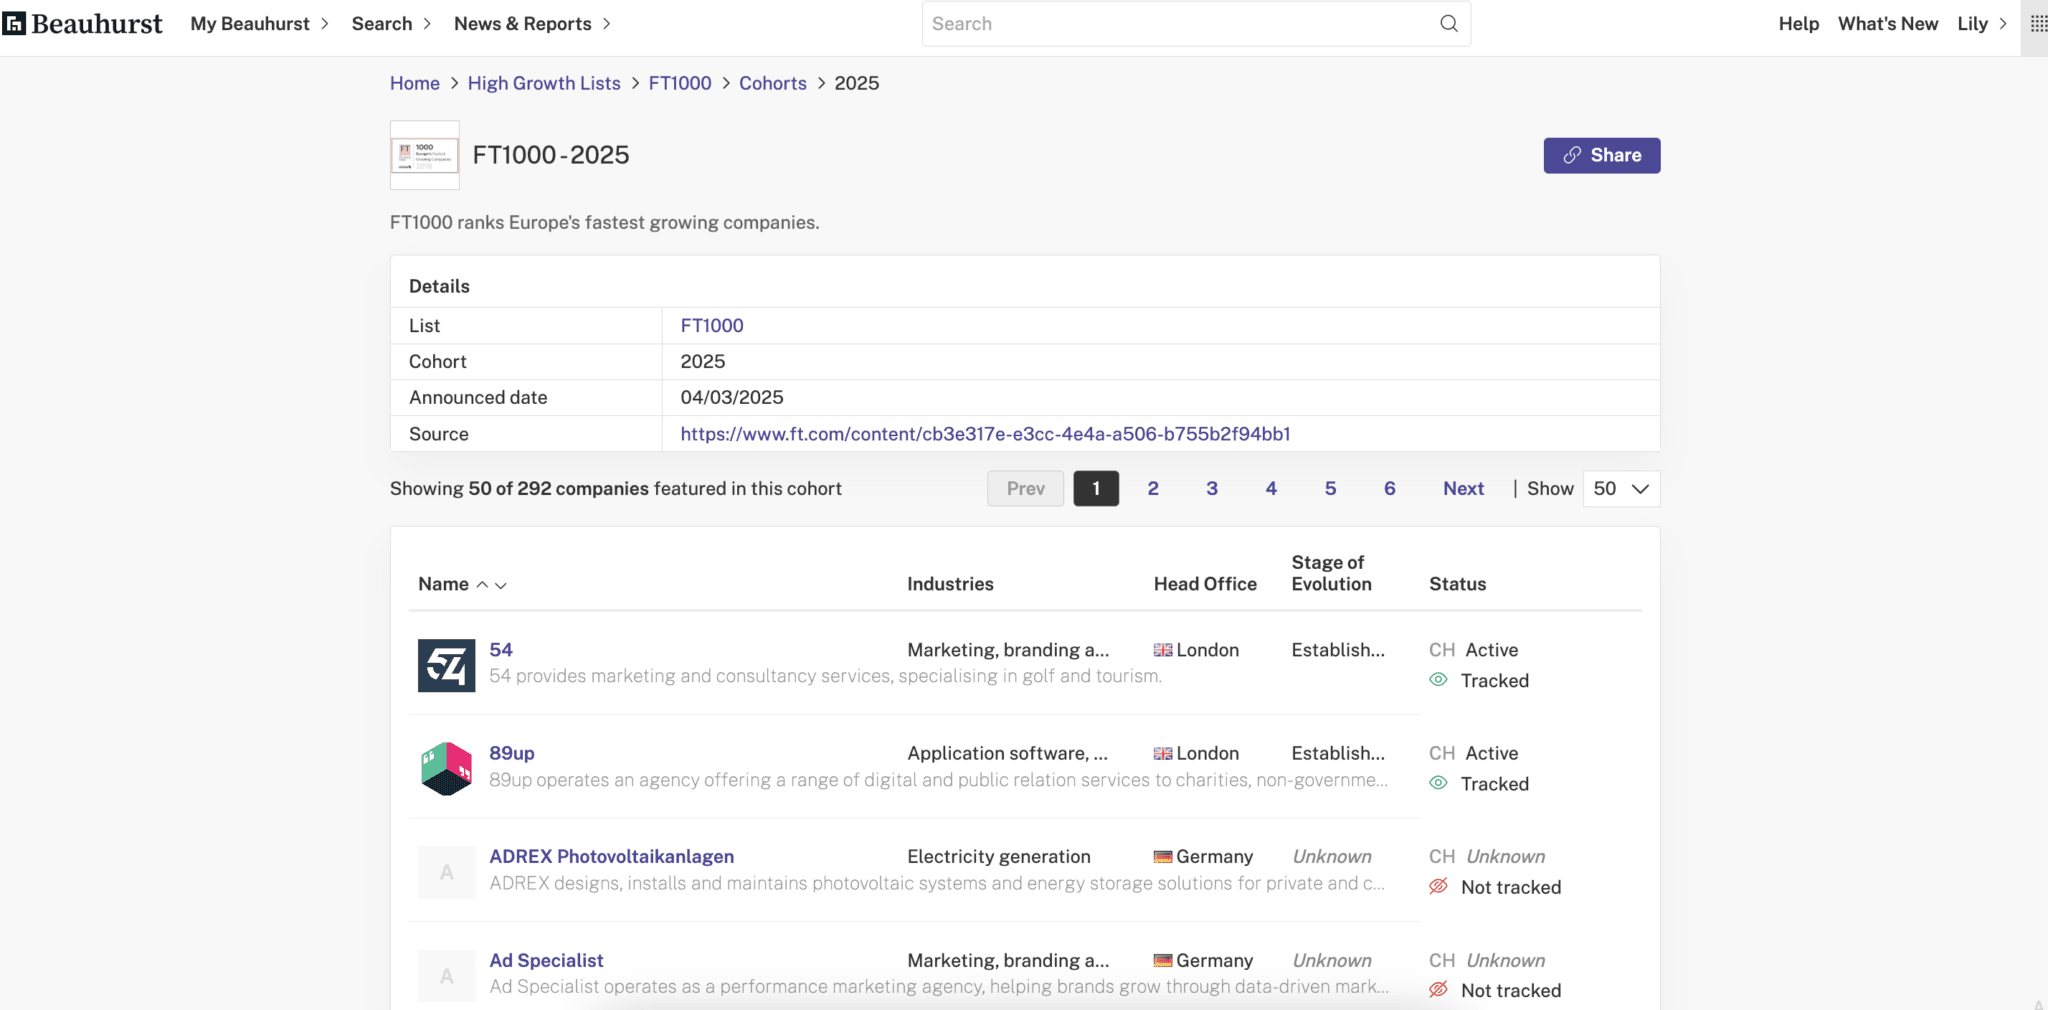This screenshot has width=2048, height=1010.
Task: Click CH Unknown status for Ad Specialist
Action: point(1487,960)
